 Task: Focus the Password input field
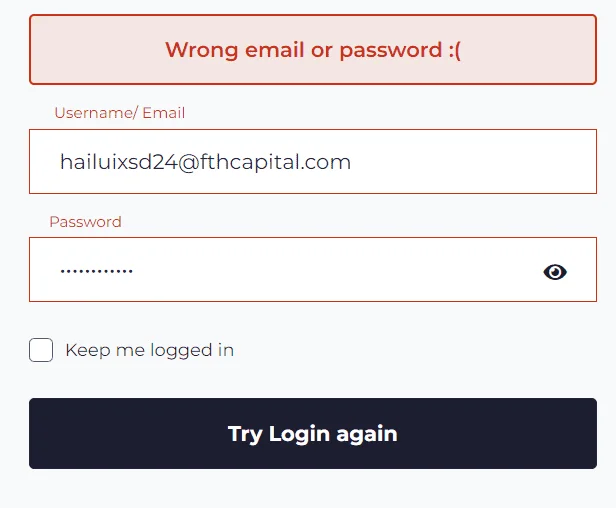tap(313, 270)
